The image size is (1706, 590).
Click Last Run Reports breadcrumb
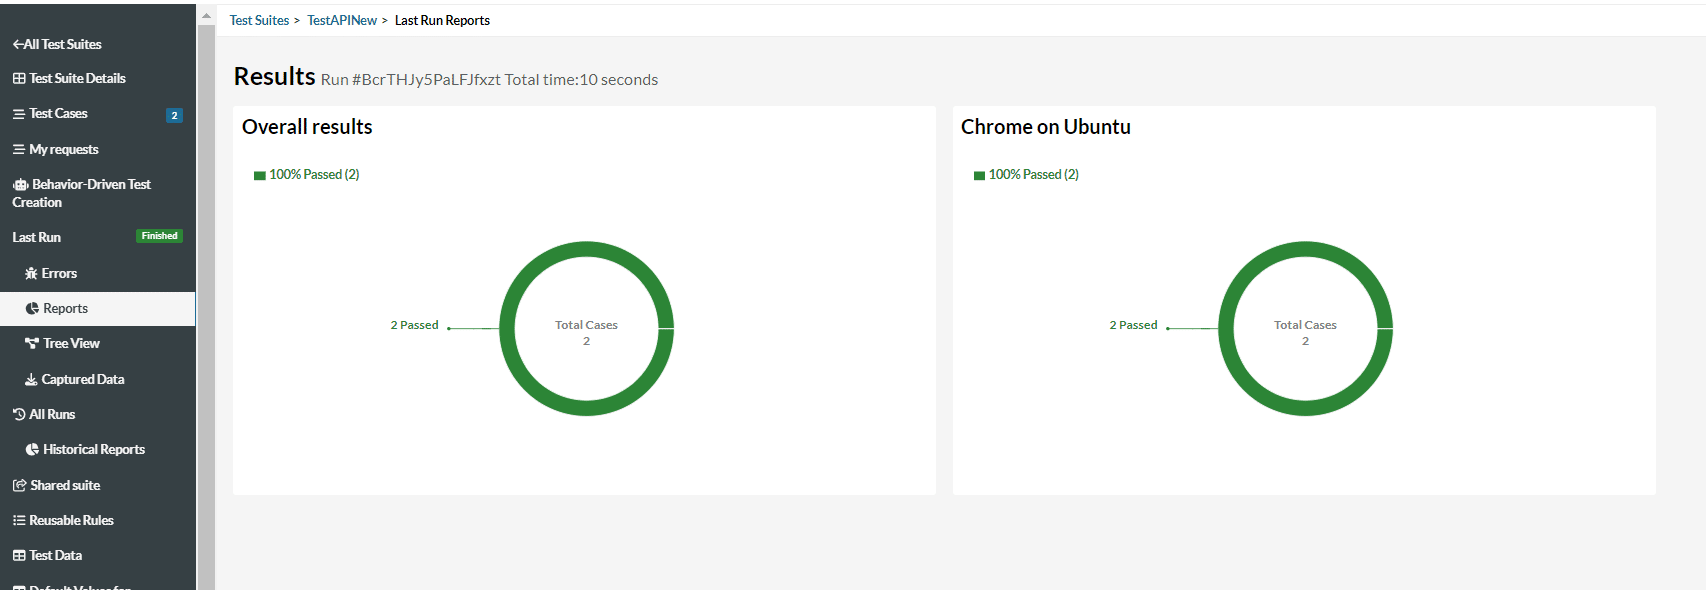tap(442, 20)
